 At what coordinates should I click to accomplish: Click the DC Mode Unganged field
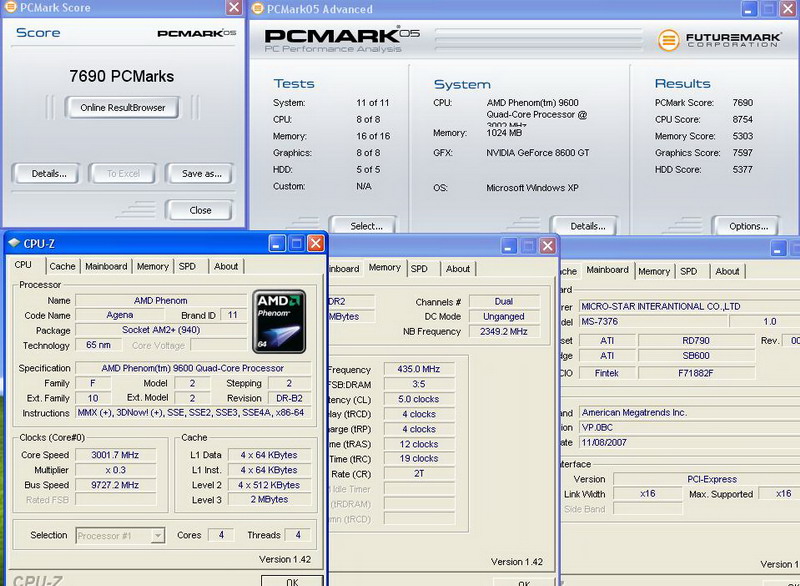504,316
